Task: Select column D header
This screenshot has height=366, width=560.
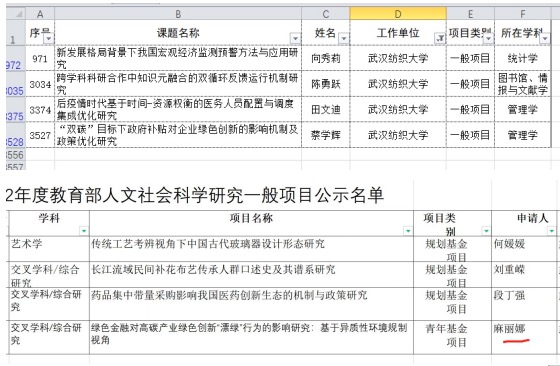Action: point(398,14)
